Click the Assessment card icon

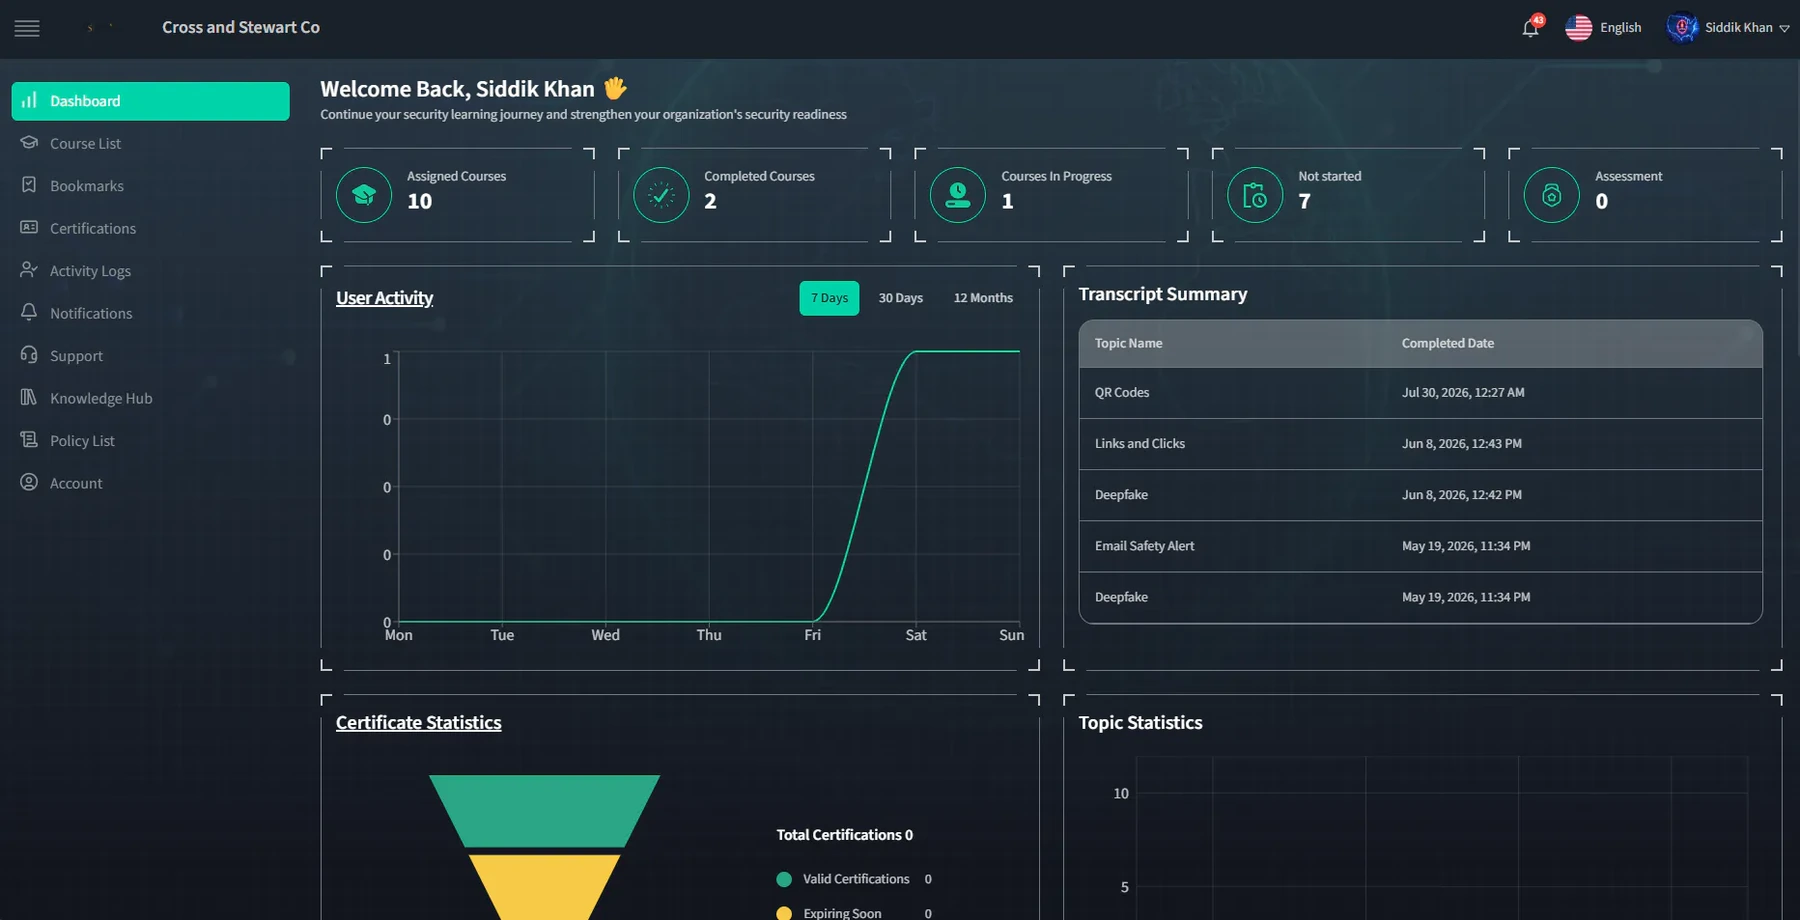coord(1552,195)
